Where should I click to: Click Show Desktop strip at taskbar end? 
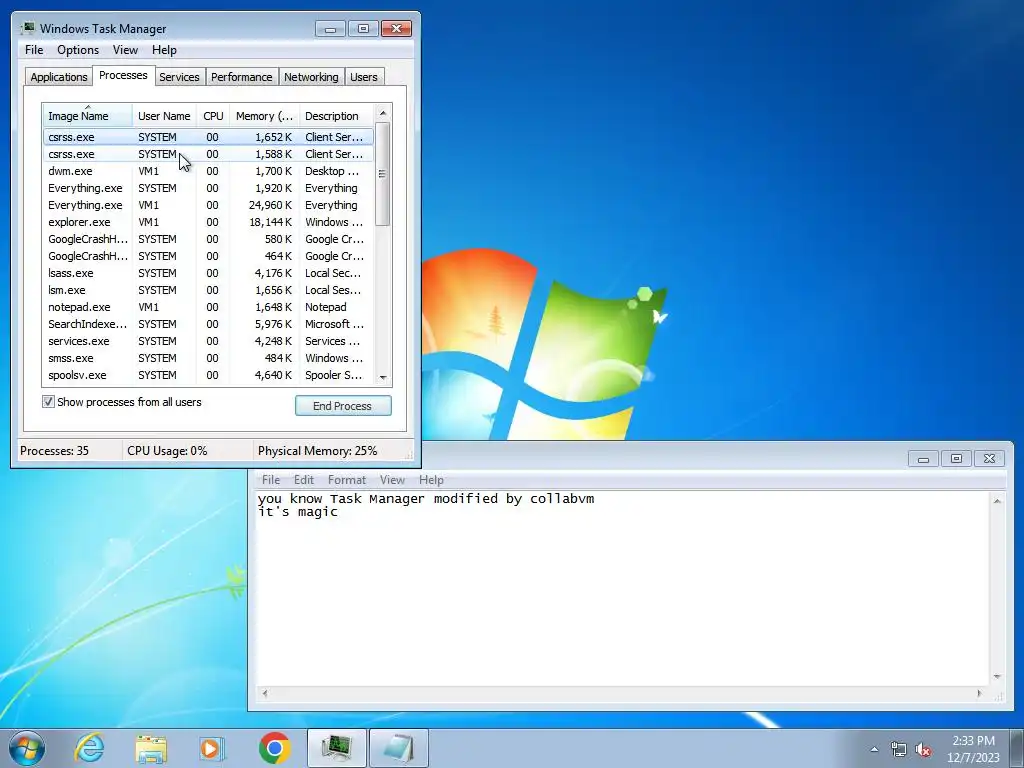pyautogui.click(x=1017, y=748)
